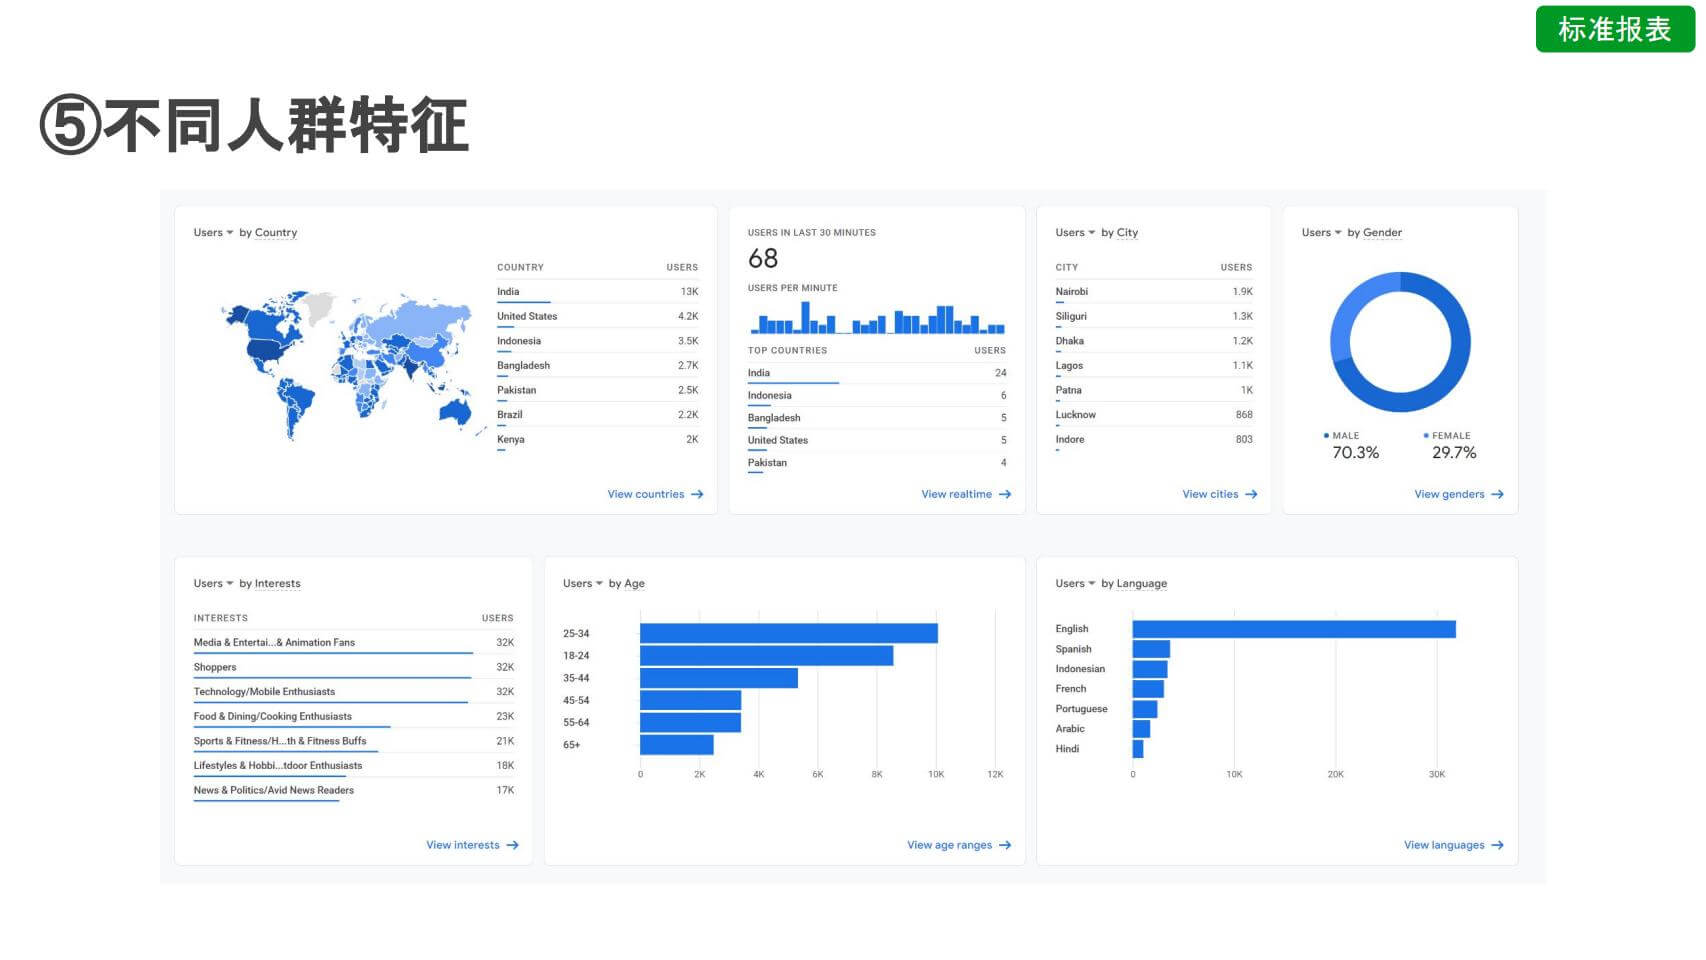Click the English language bar
The width and height of the screenshot is (1706, 960).
1293,629
